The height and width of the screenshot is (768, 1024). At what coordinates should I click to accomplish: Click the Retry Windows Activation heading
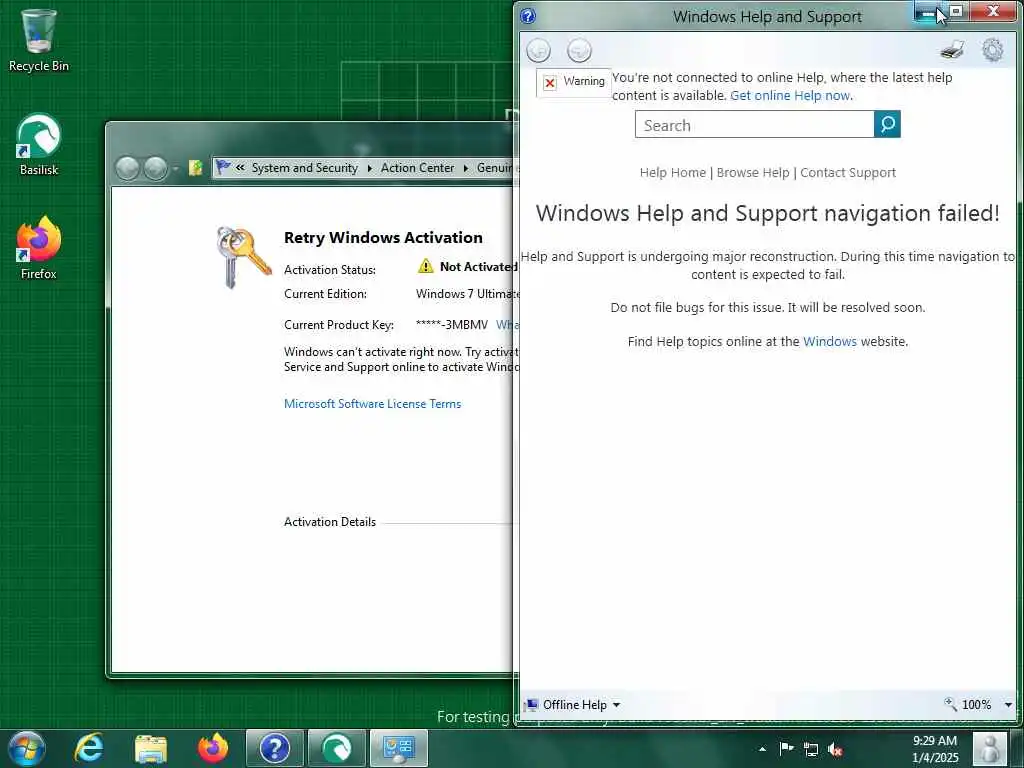(383, 238)
